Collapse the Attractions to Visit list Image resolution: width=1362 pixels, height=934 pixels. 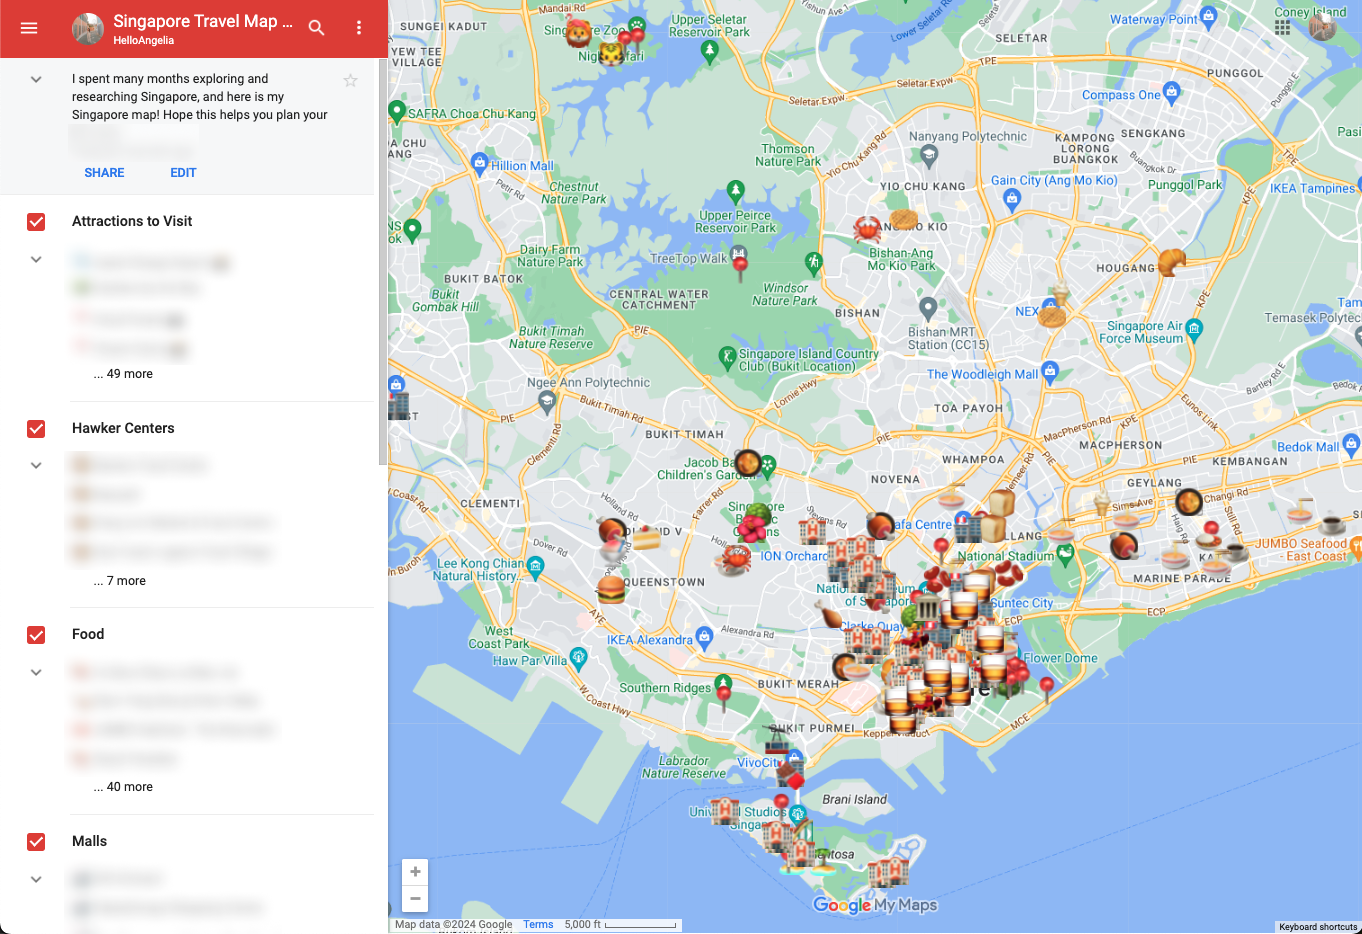point(36,260)
